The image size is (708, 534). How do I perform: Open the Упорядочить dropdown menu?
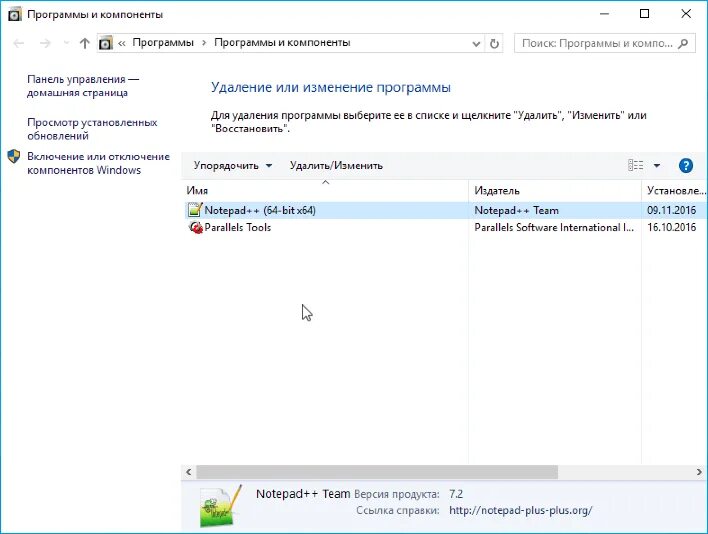(233, 166)
